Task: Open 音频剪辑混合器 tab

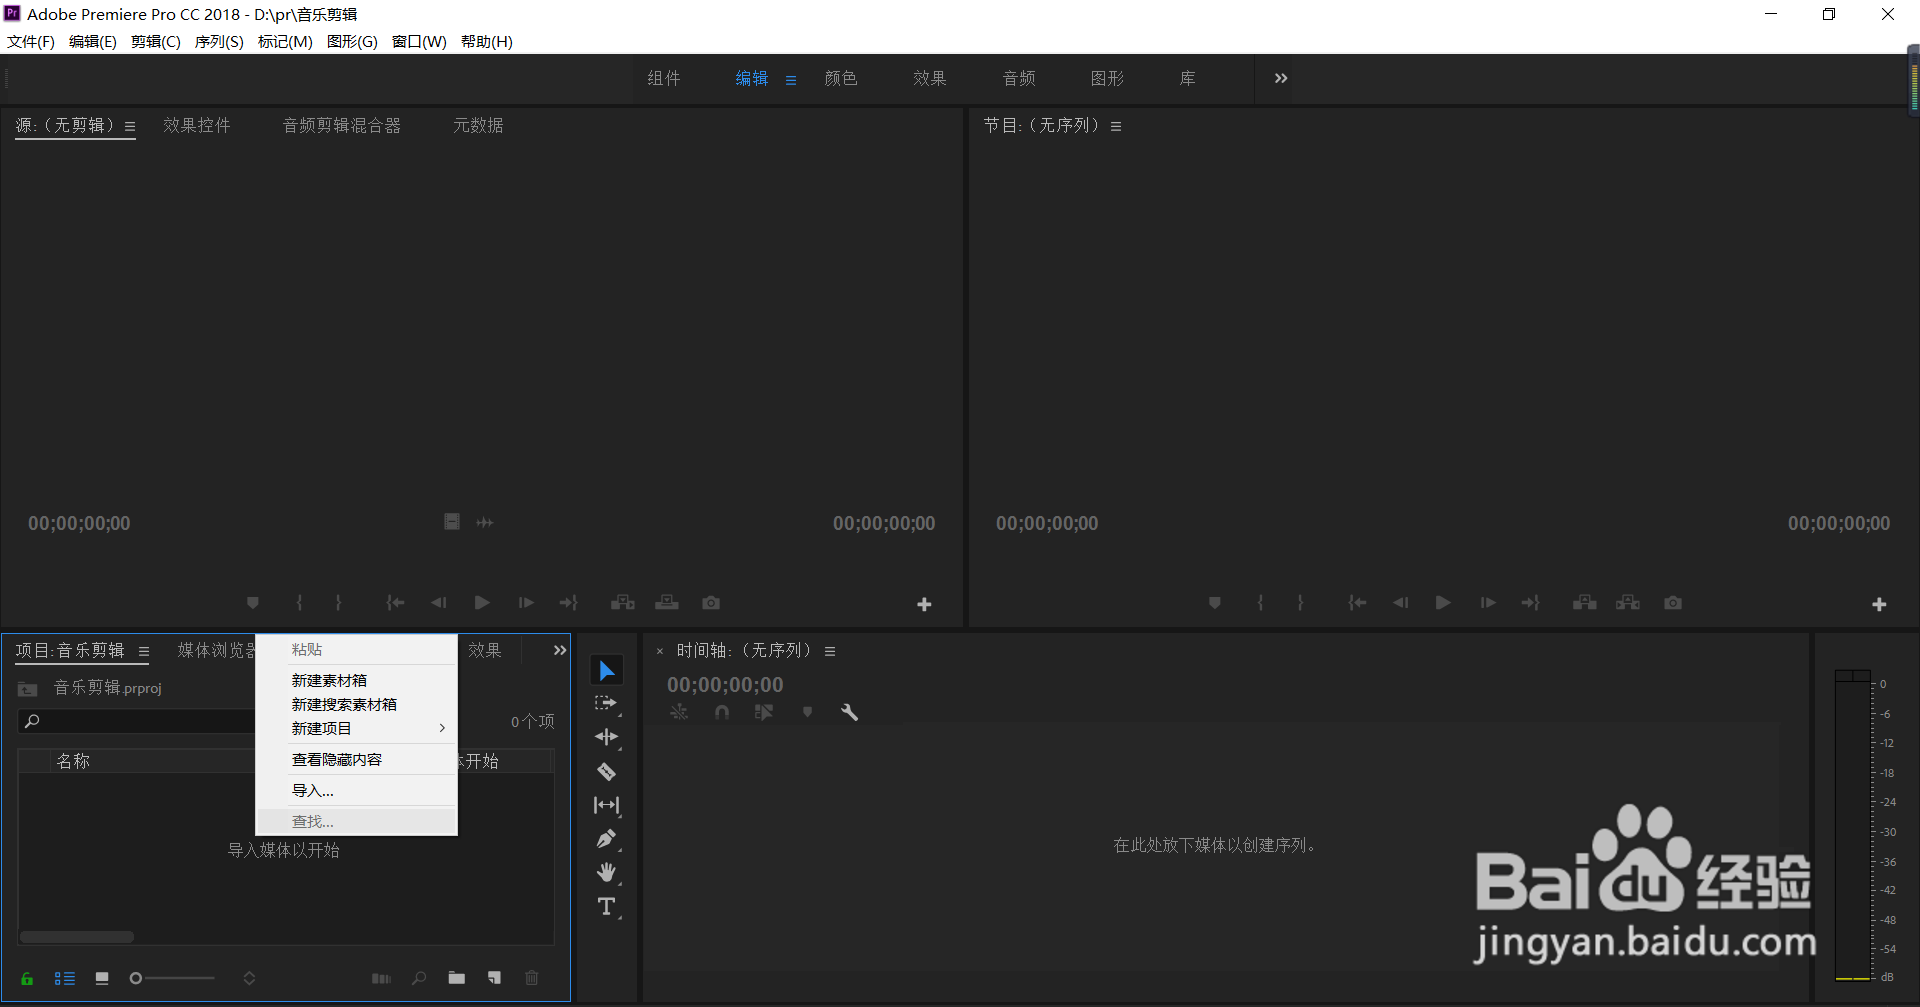Action: point(342,125)
